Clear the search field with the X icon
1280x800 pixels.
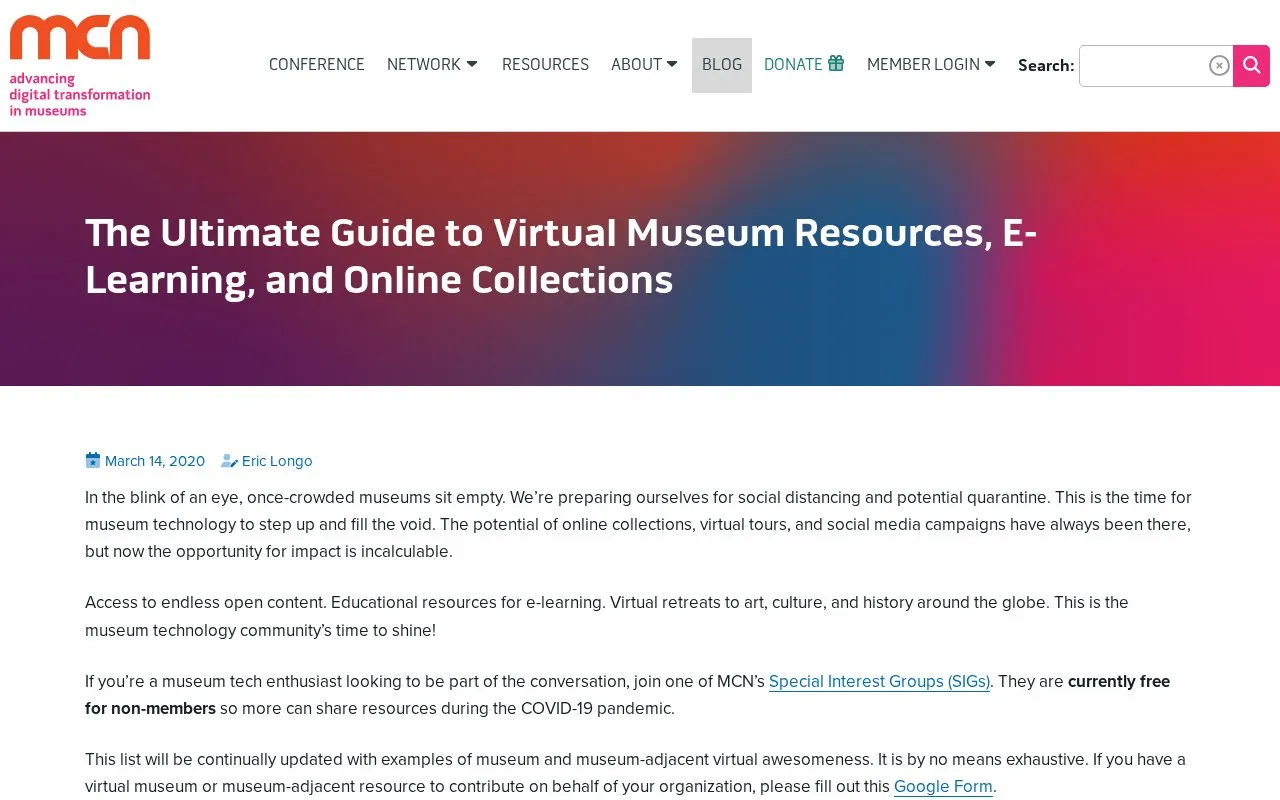1219,66
